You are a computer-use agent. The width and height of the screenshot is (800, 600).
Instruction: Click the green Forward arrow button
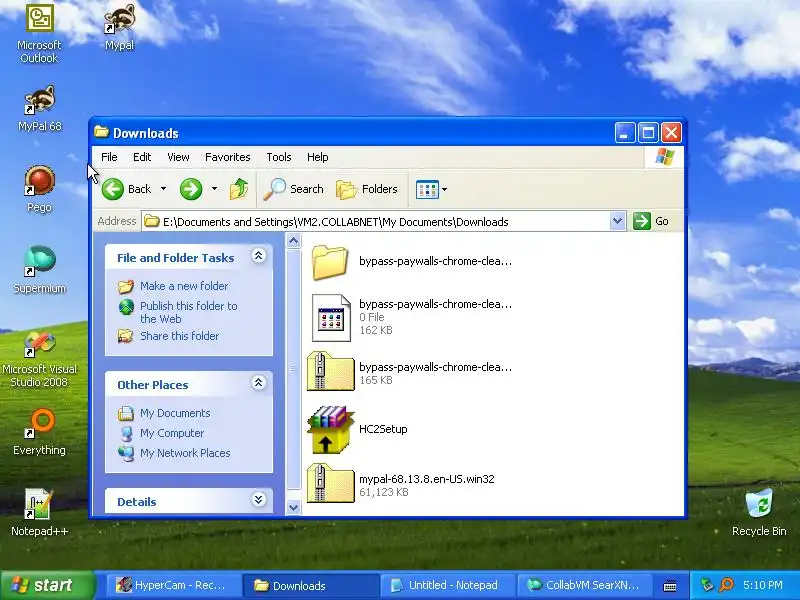click(191, 189)
